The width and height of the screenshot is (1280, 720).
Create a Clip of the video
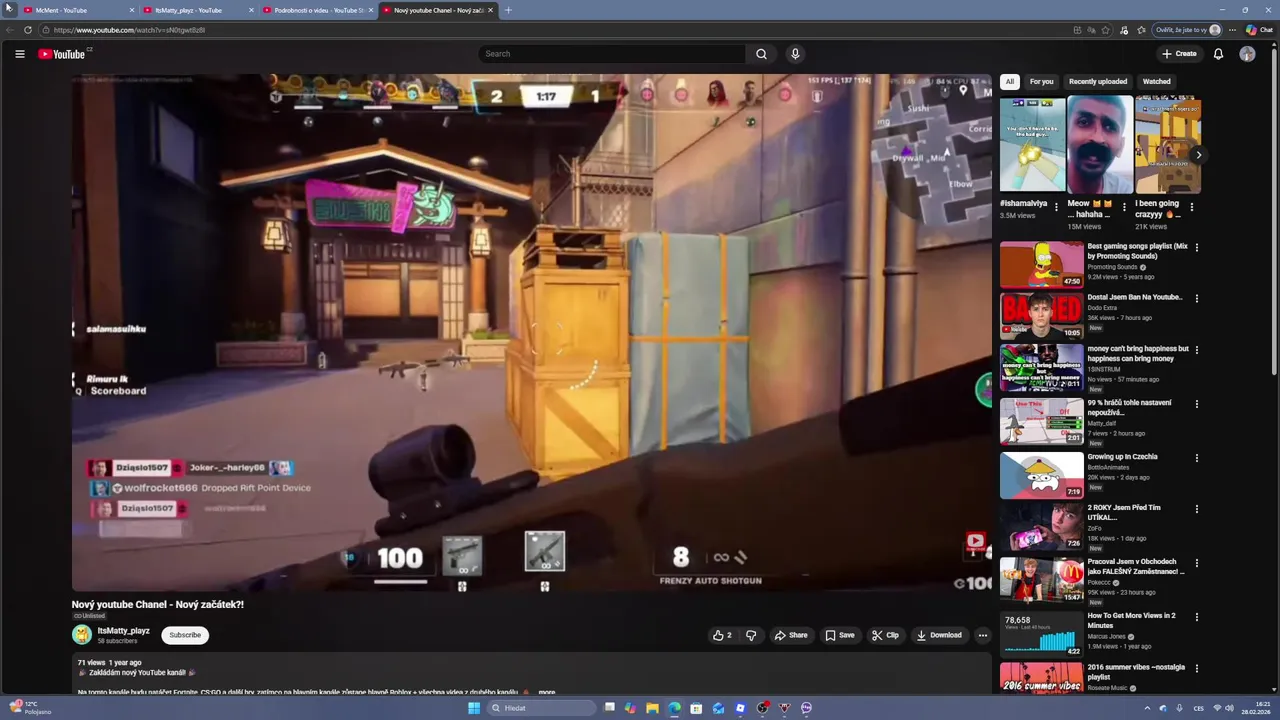pos(885,635)
